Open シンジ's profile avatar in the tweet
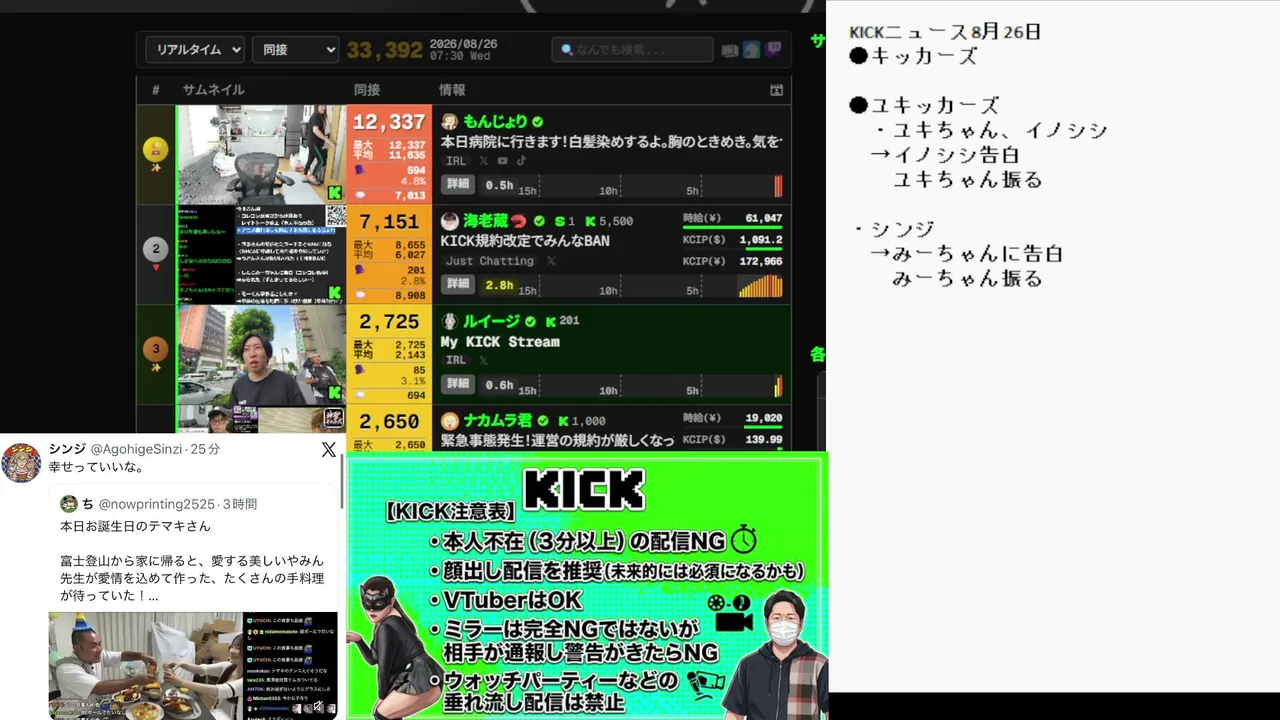 tap(21, 463)
